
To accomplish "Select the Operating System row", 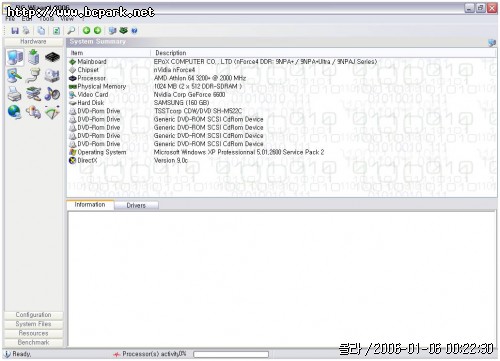I will coord(282,152).
